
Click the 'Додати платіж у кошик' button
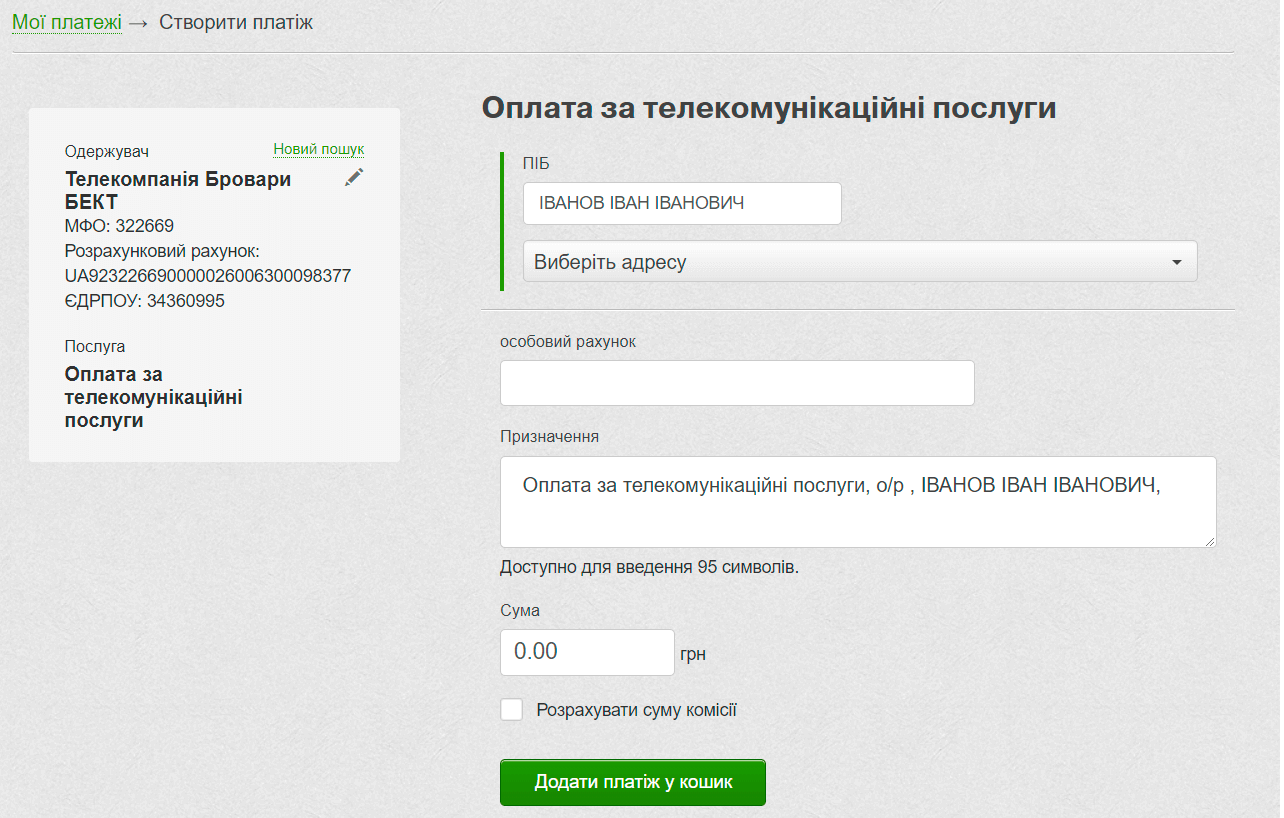(633, 782)
